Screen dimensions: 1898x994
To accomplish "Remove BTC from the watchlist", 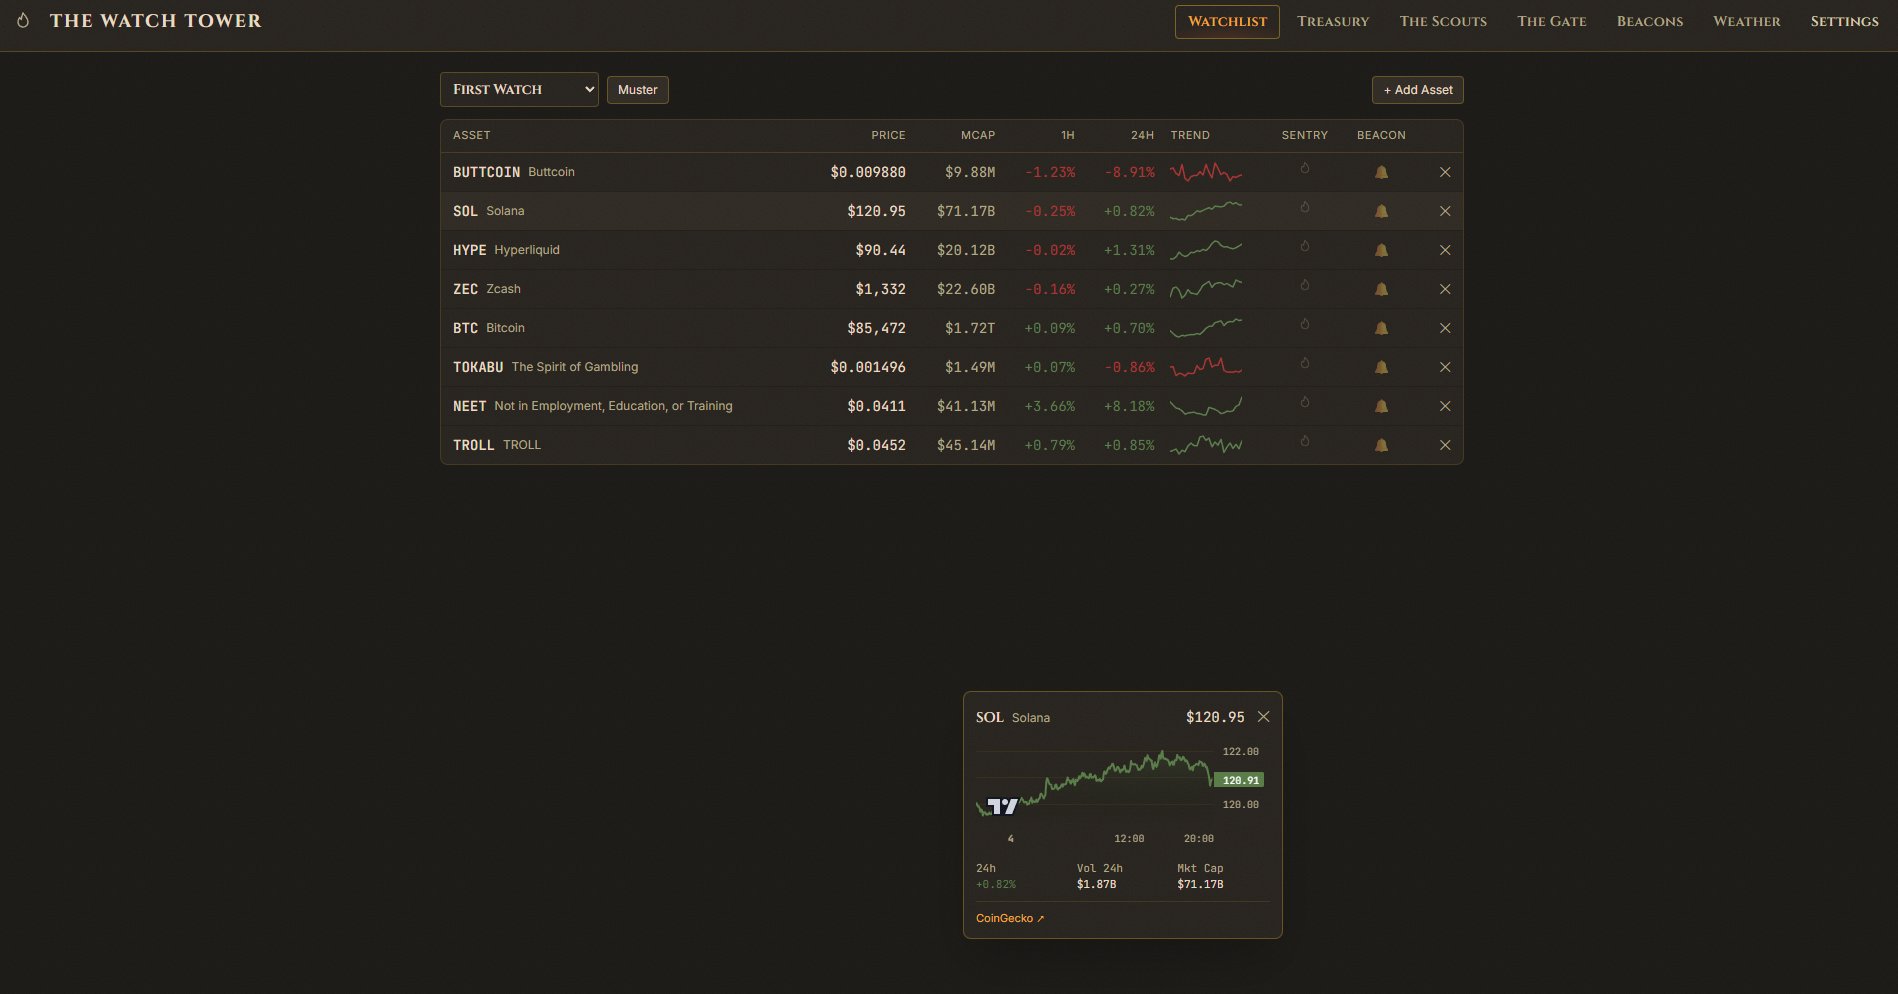I will point(1445,328).
